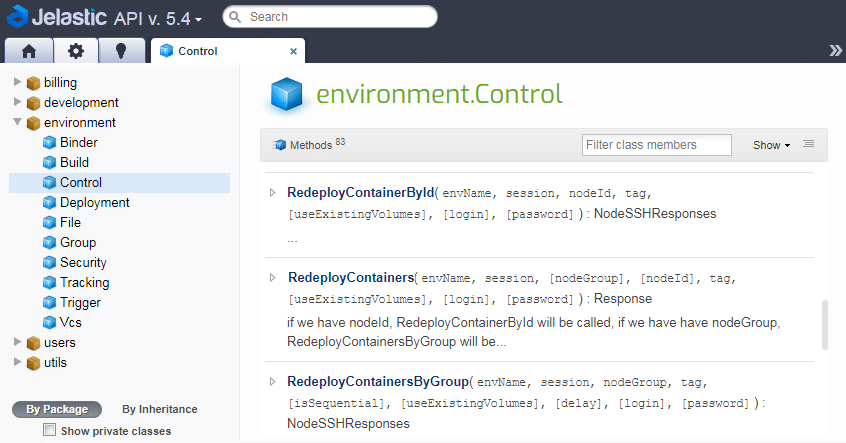The width and height of the screenshot is (846, 443).
Task: Click NodeSSHResponses return type of RedeployContainersByGroup
Action: (x=348, y=424)
